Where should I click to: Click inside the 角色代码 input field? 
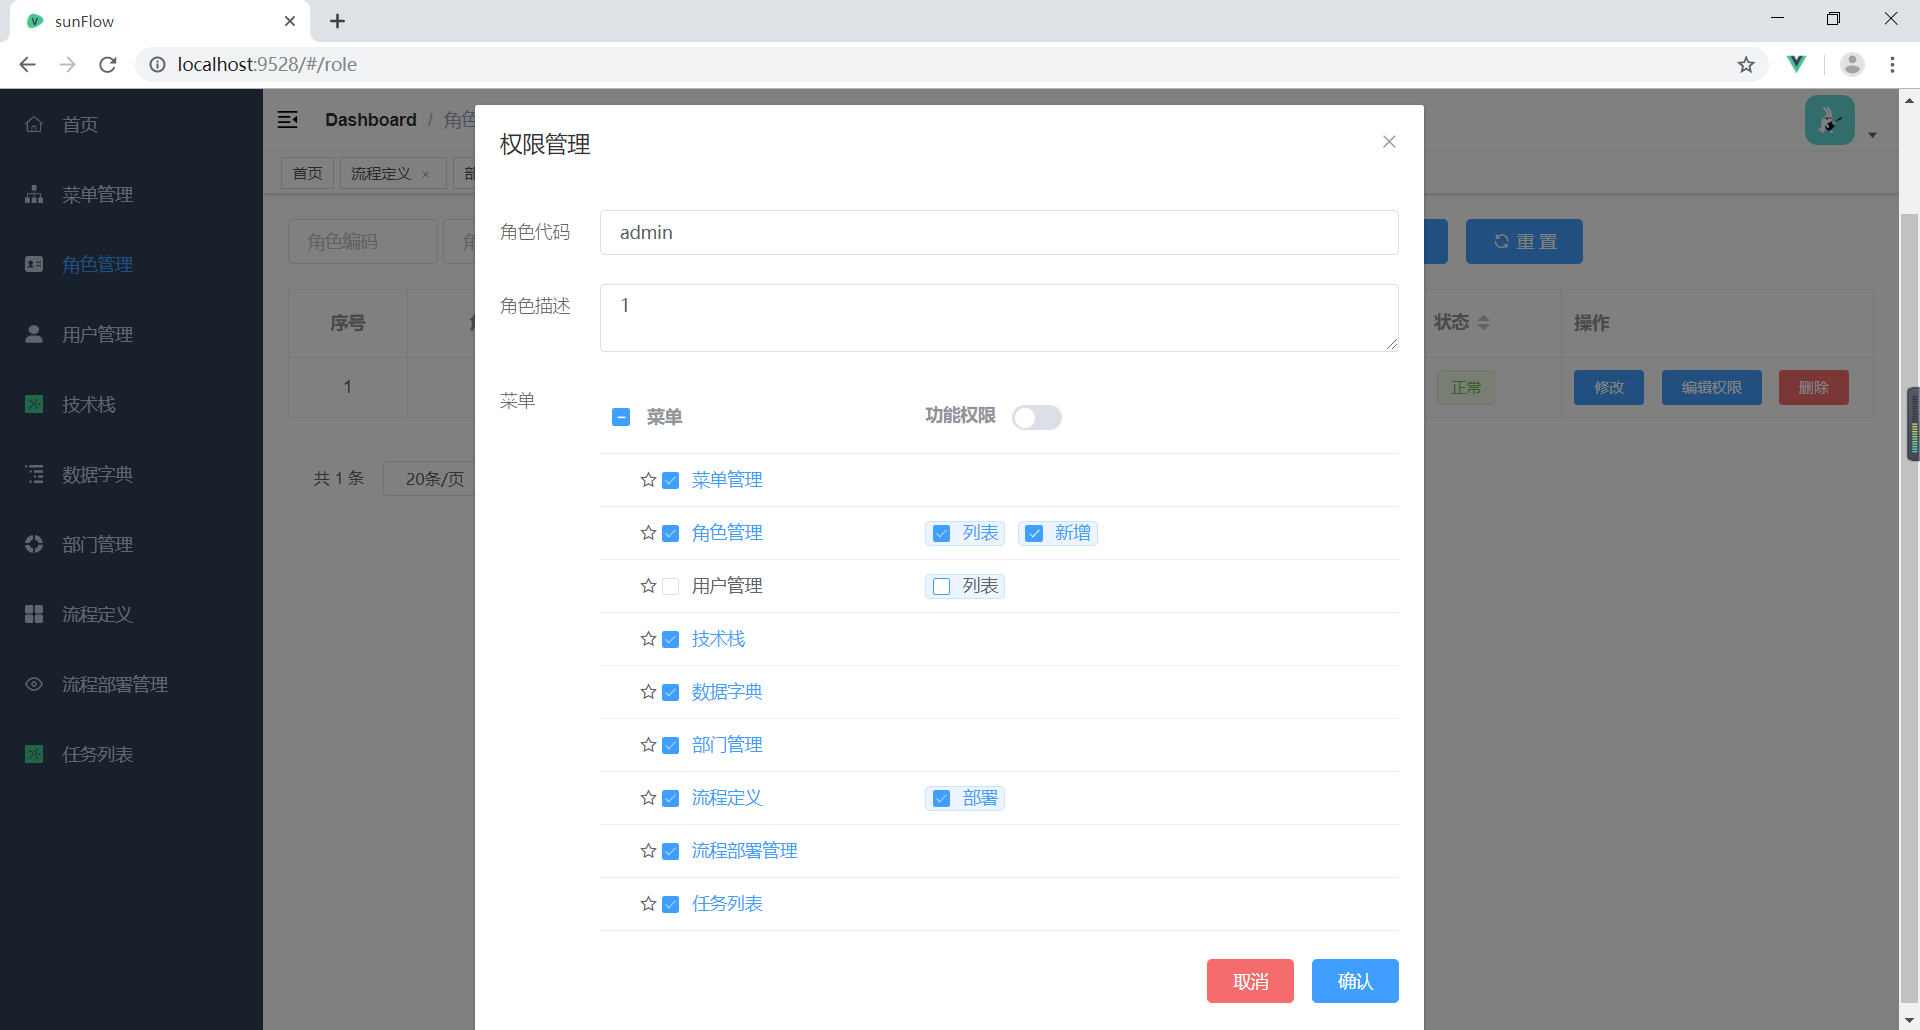[998, 233]
